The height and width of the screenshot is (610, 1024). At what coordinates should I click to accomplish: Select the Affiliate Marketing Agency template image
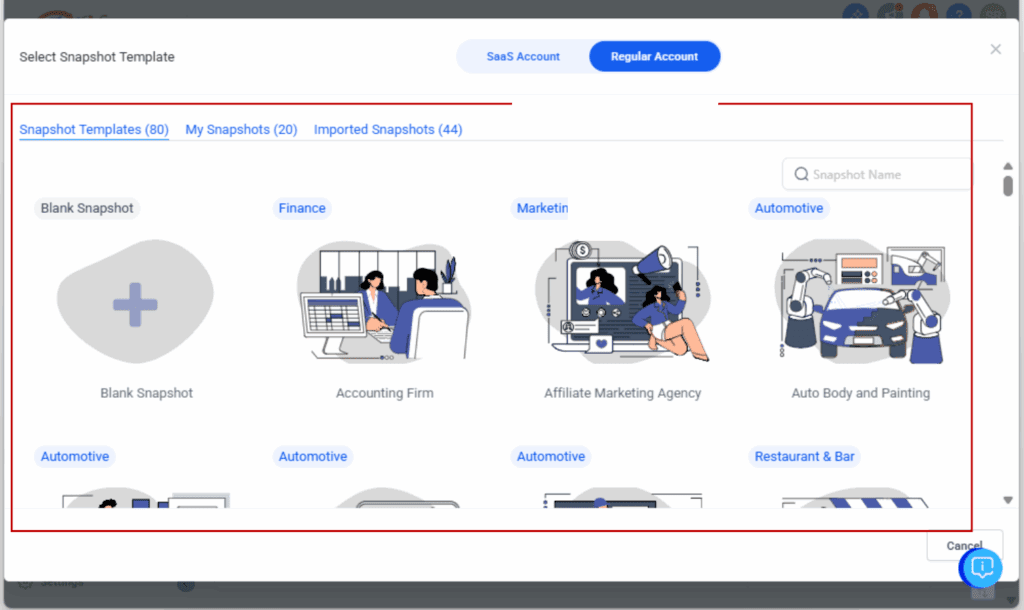[622, 302]
